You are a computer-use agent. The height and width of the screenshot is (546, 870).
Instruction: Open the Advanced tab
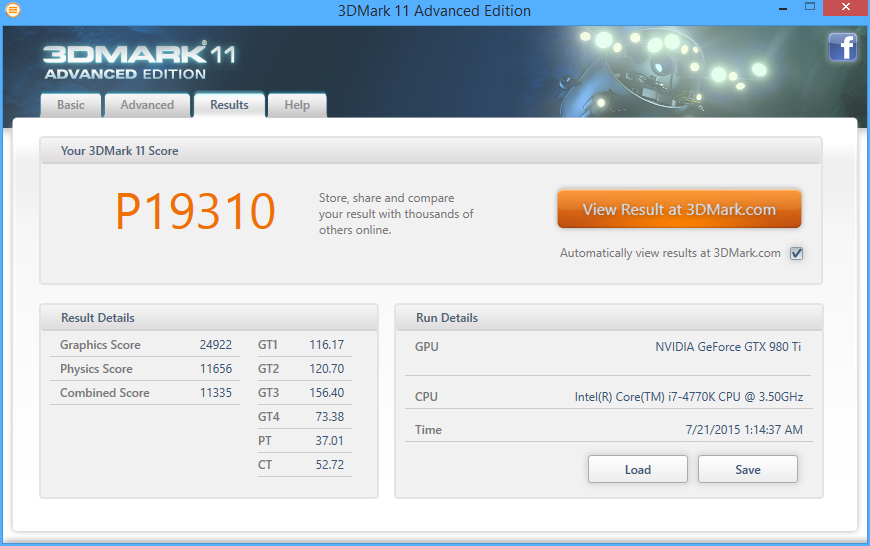(147, 105)
